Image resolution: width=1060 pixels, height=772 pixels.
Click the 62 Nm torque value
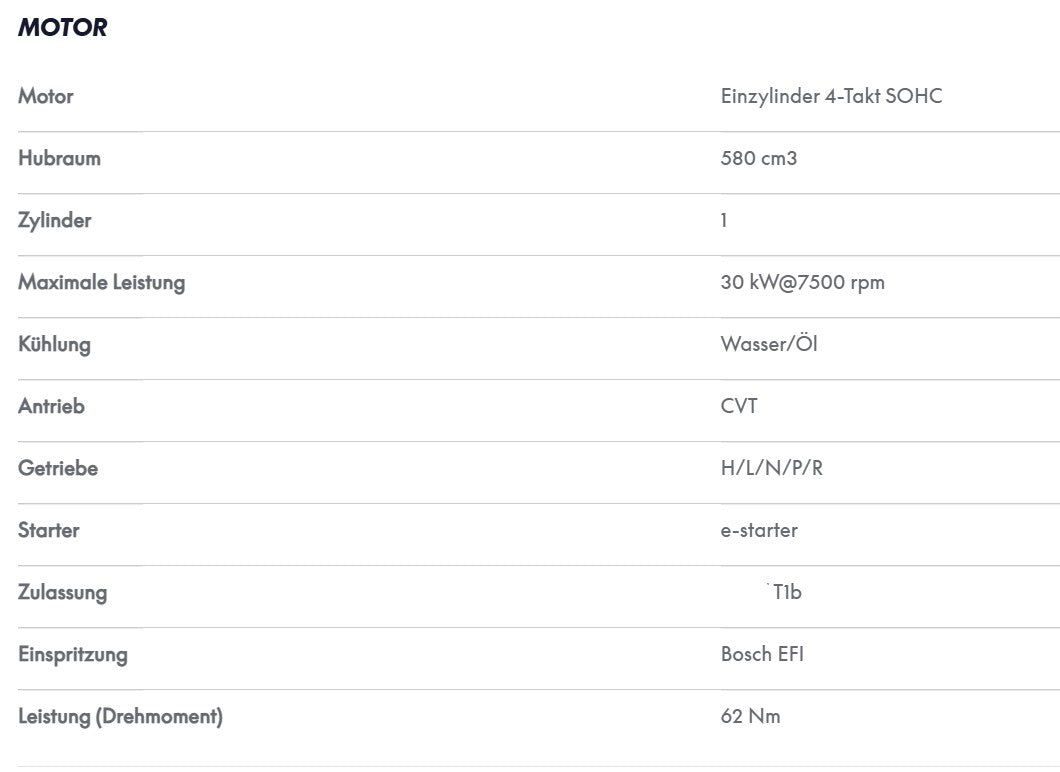point(750,716)
